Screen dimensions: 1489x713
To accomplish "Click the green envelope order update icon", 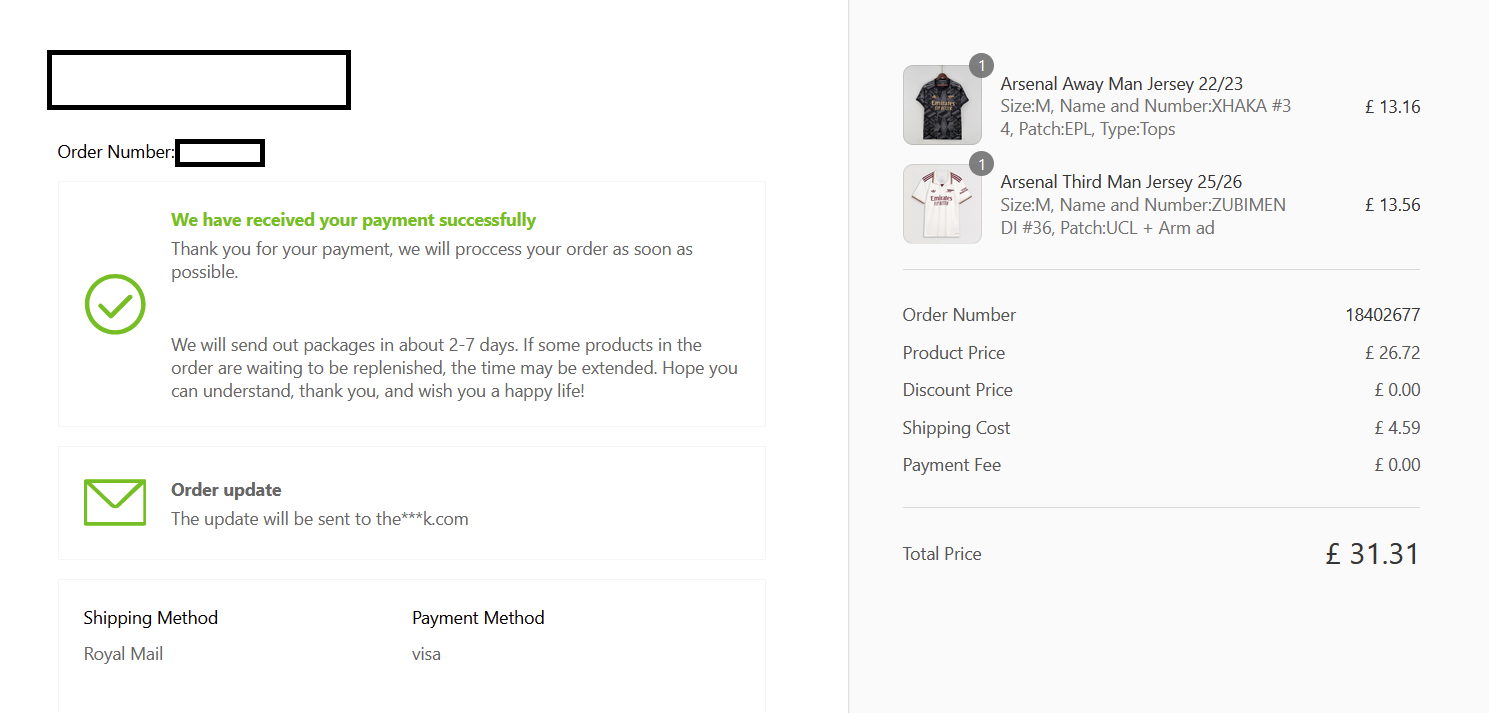I will click(115, 503).
